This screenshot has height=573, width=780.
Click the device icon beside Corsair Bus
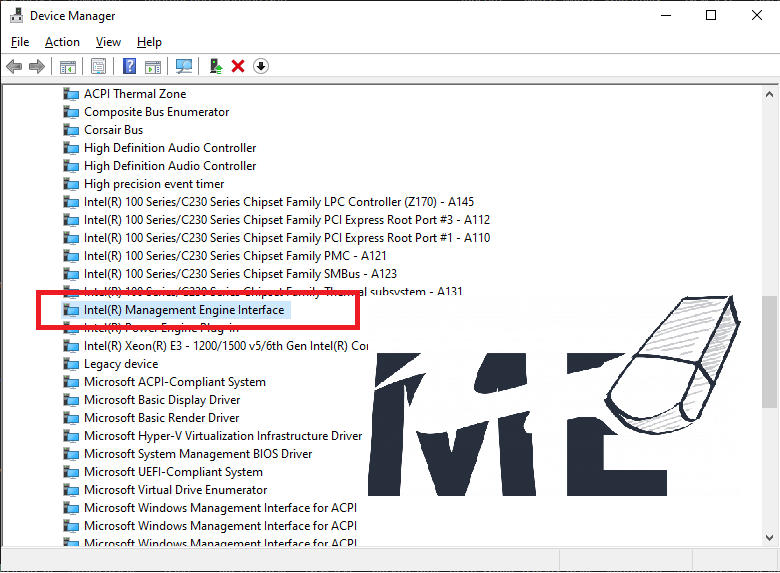pyautogui.click(x=71, y=130)
